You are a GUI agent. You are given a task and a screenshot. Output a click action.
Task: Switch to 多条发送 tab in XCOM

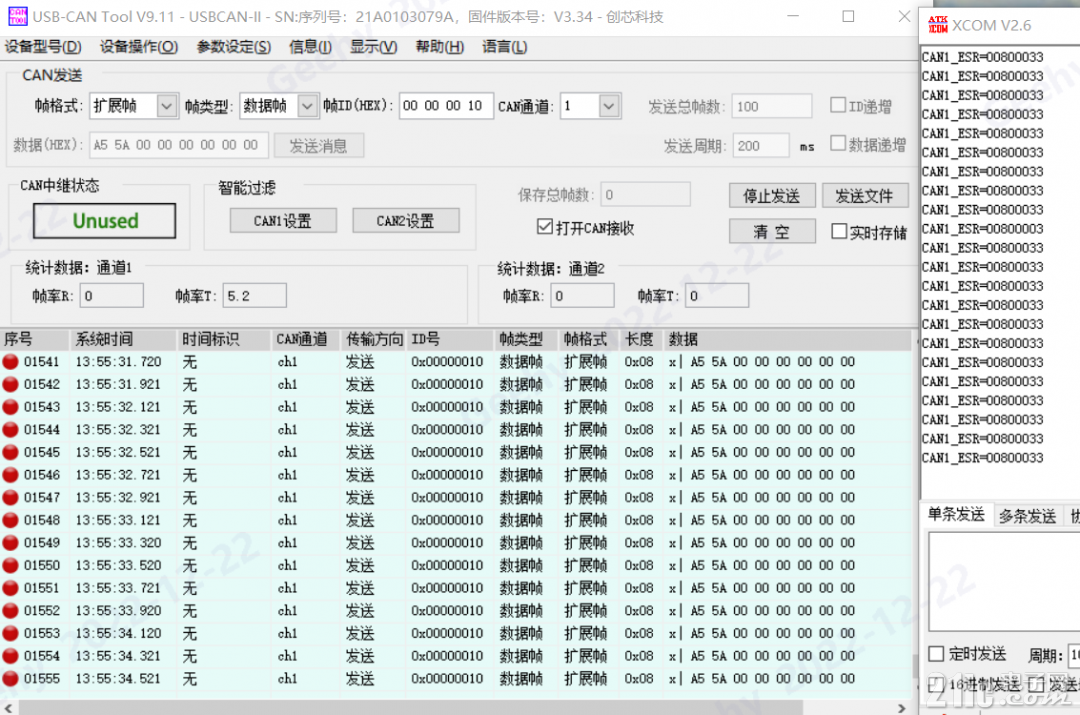click(x=1027, y=516)
